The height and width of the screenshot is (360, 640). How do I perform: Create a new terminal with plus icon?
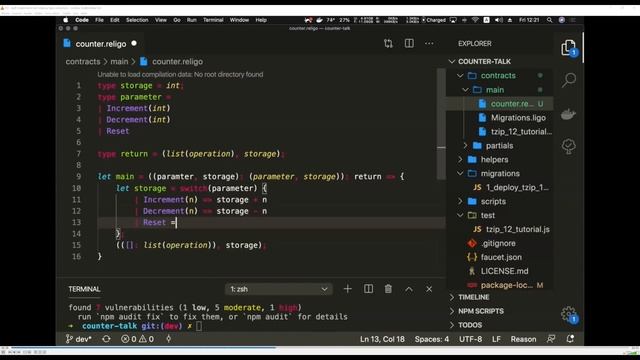coord(347,289)
